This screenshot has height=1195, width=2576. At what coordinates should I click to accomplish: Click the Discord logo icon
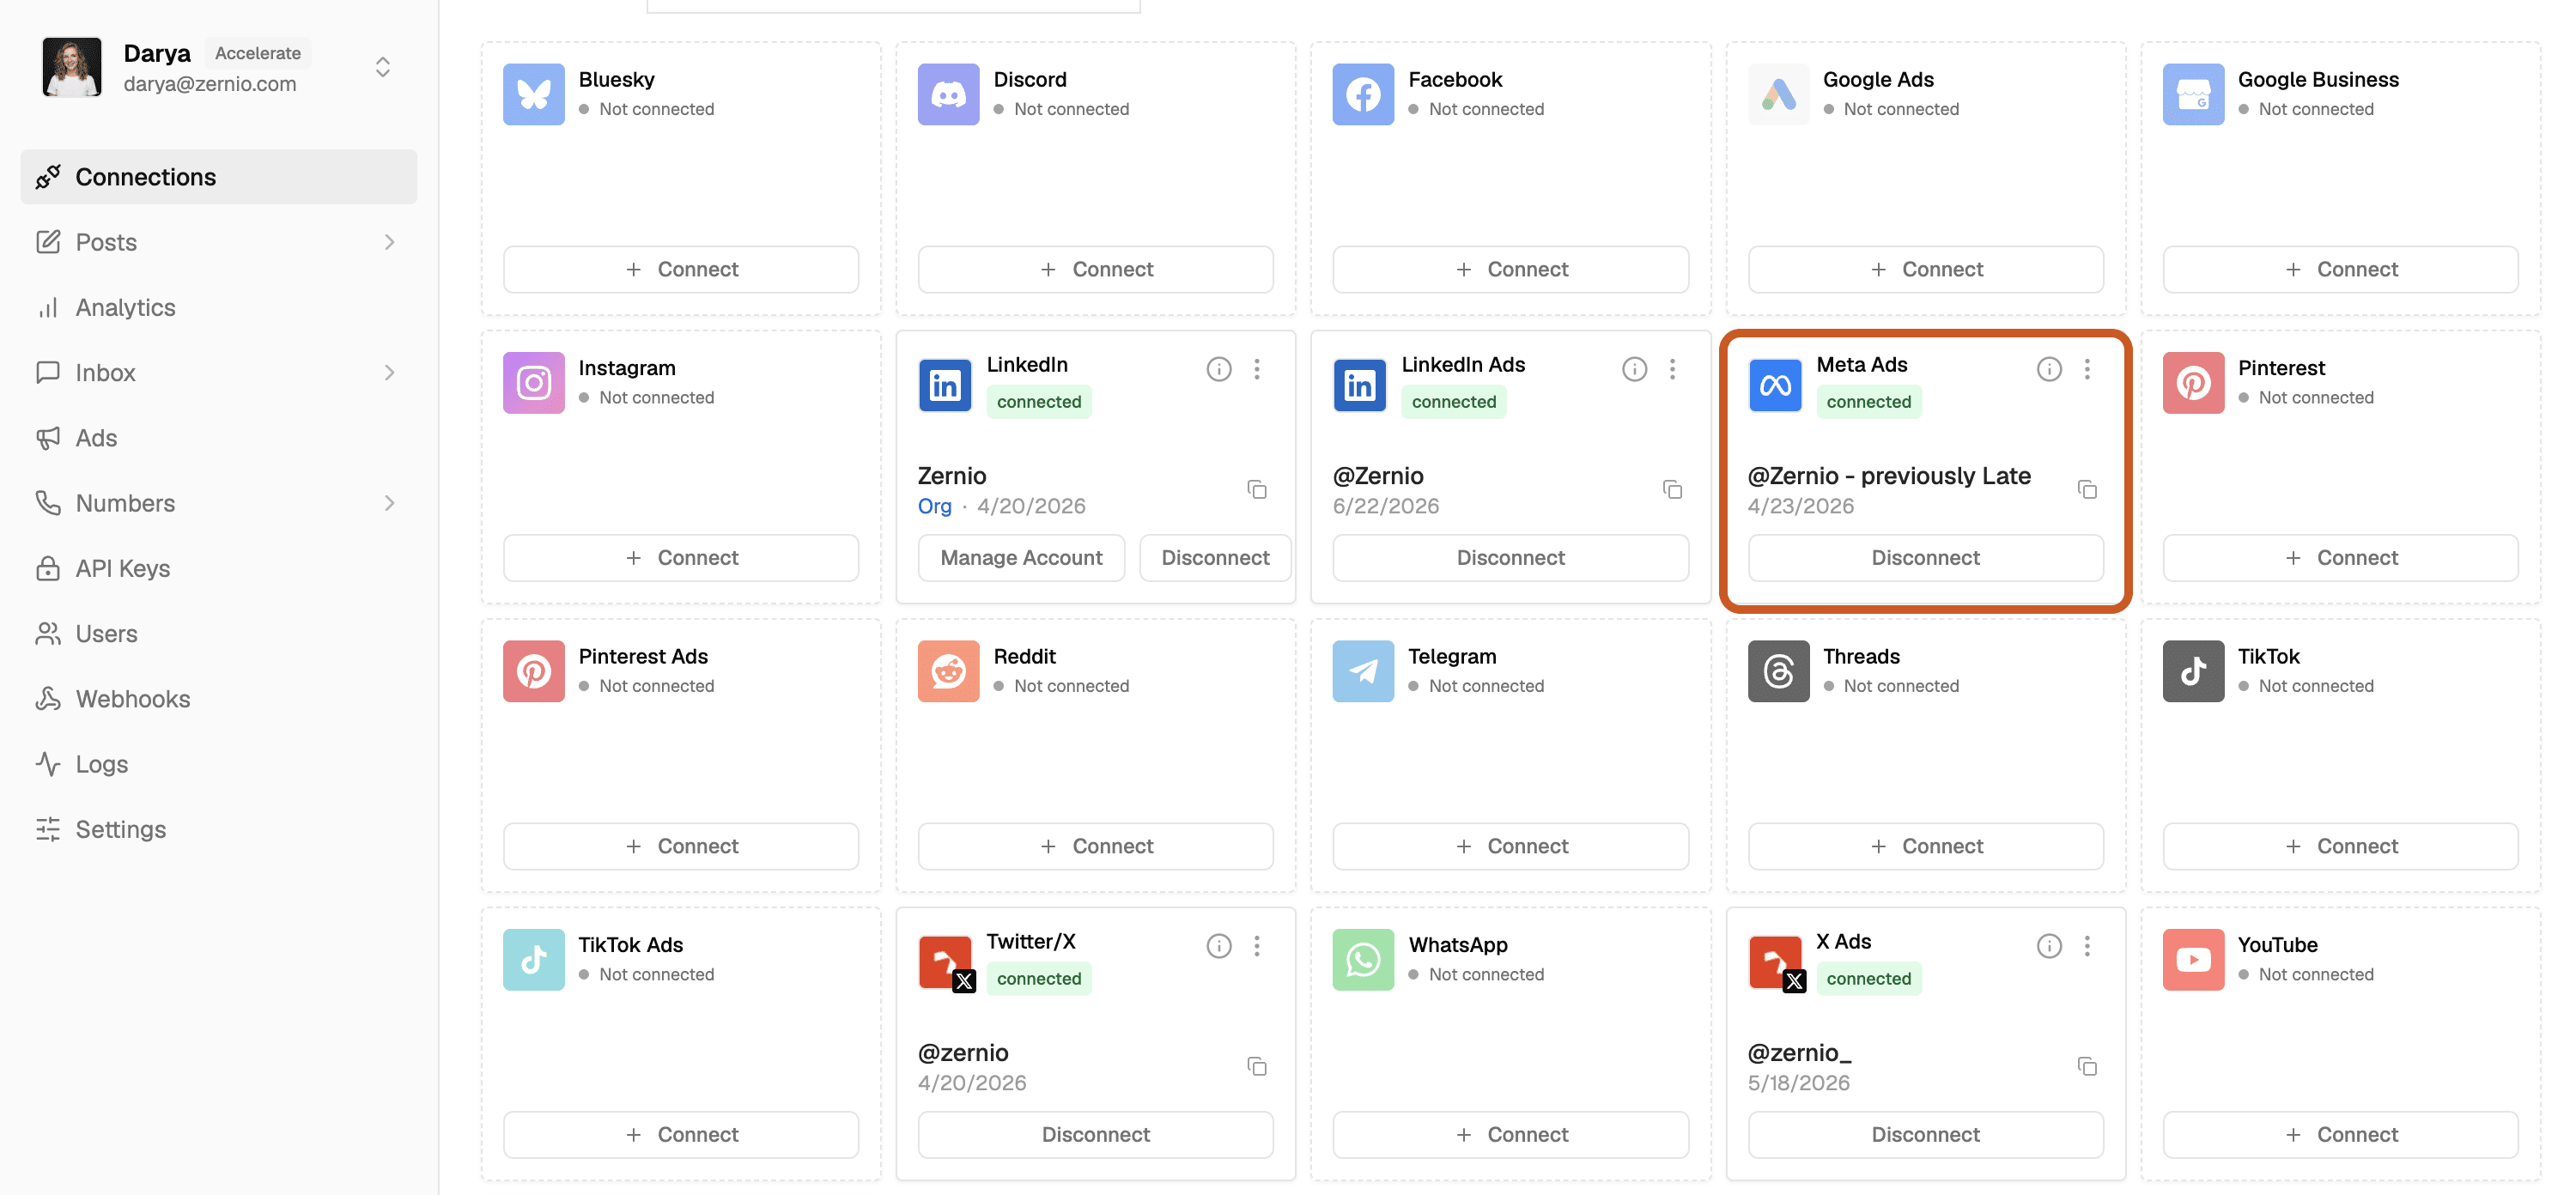click(x=948, y=94)
